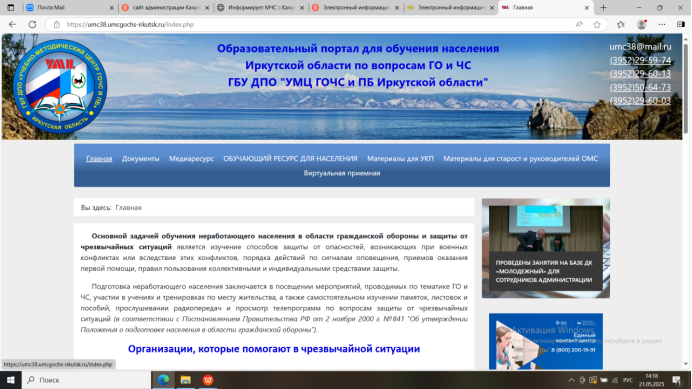Open the Edge Settings and more menu
The width and height of the screenshot is (692, 389).
point(662,25)
